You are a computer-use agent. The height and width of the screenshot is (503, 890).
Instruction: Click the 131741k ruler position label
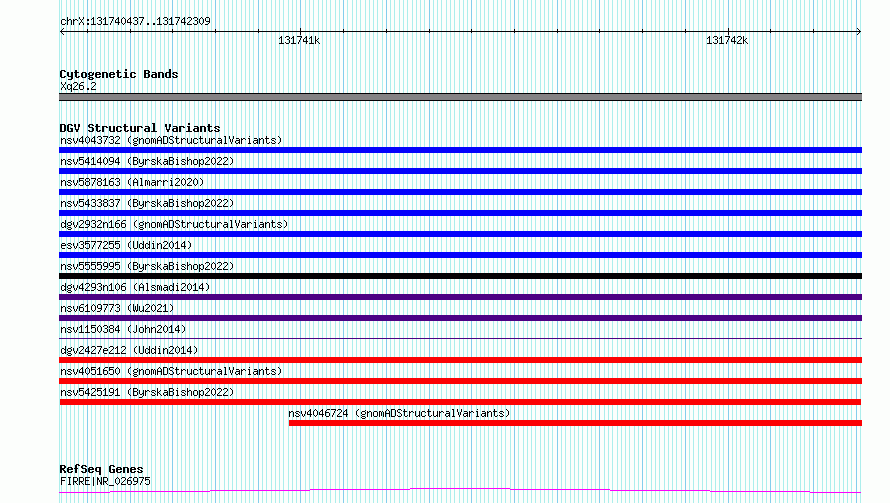pos(299,40)
